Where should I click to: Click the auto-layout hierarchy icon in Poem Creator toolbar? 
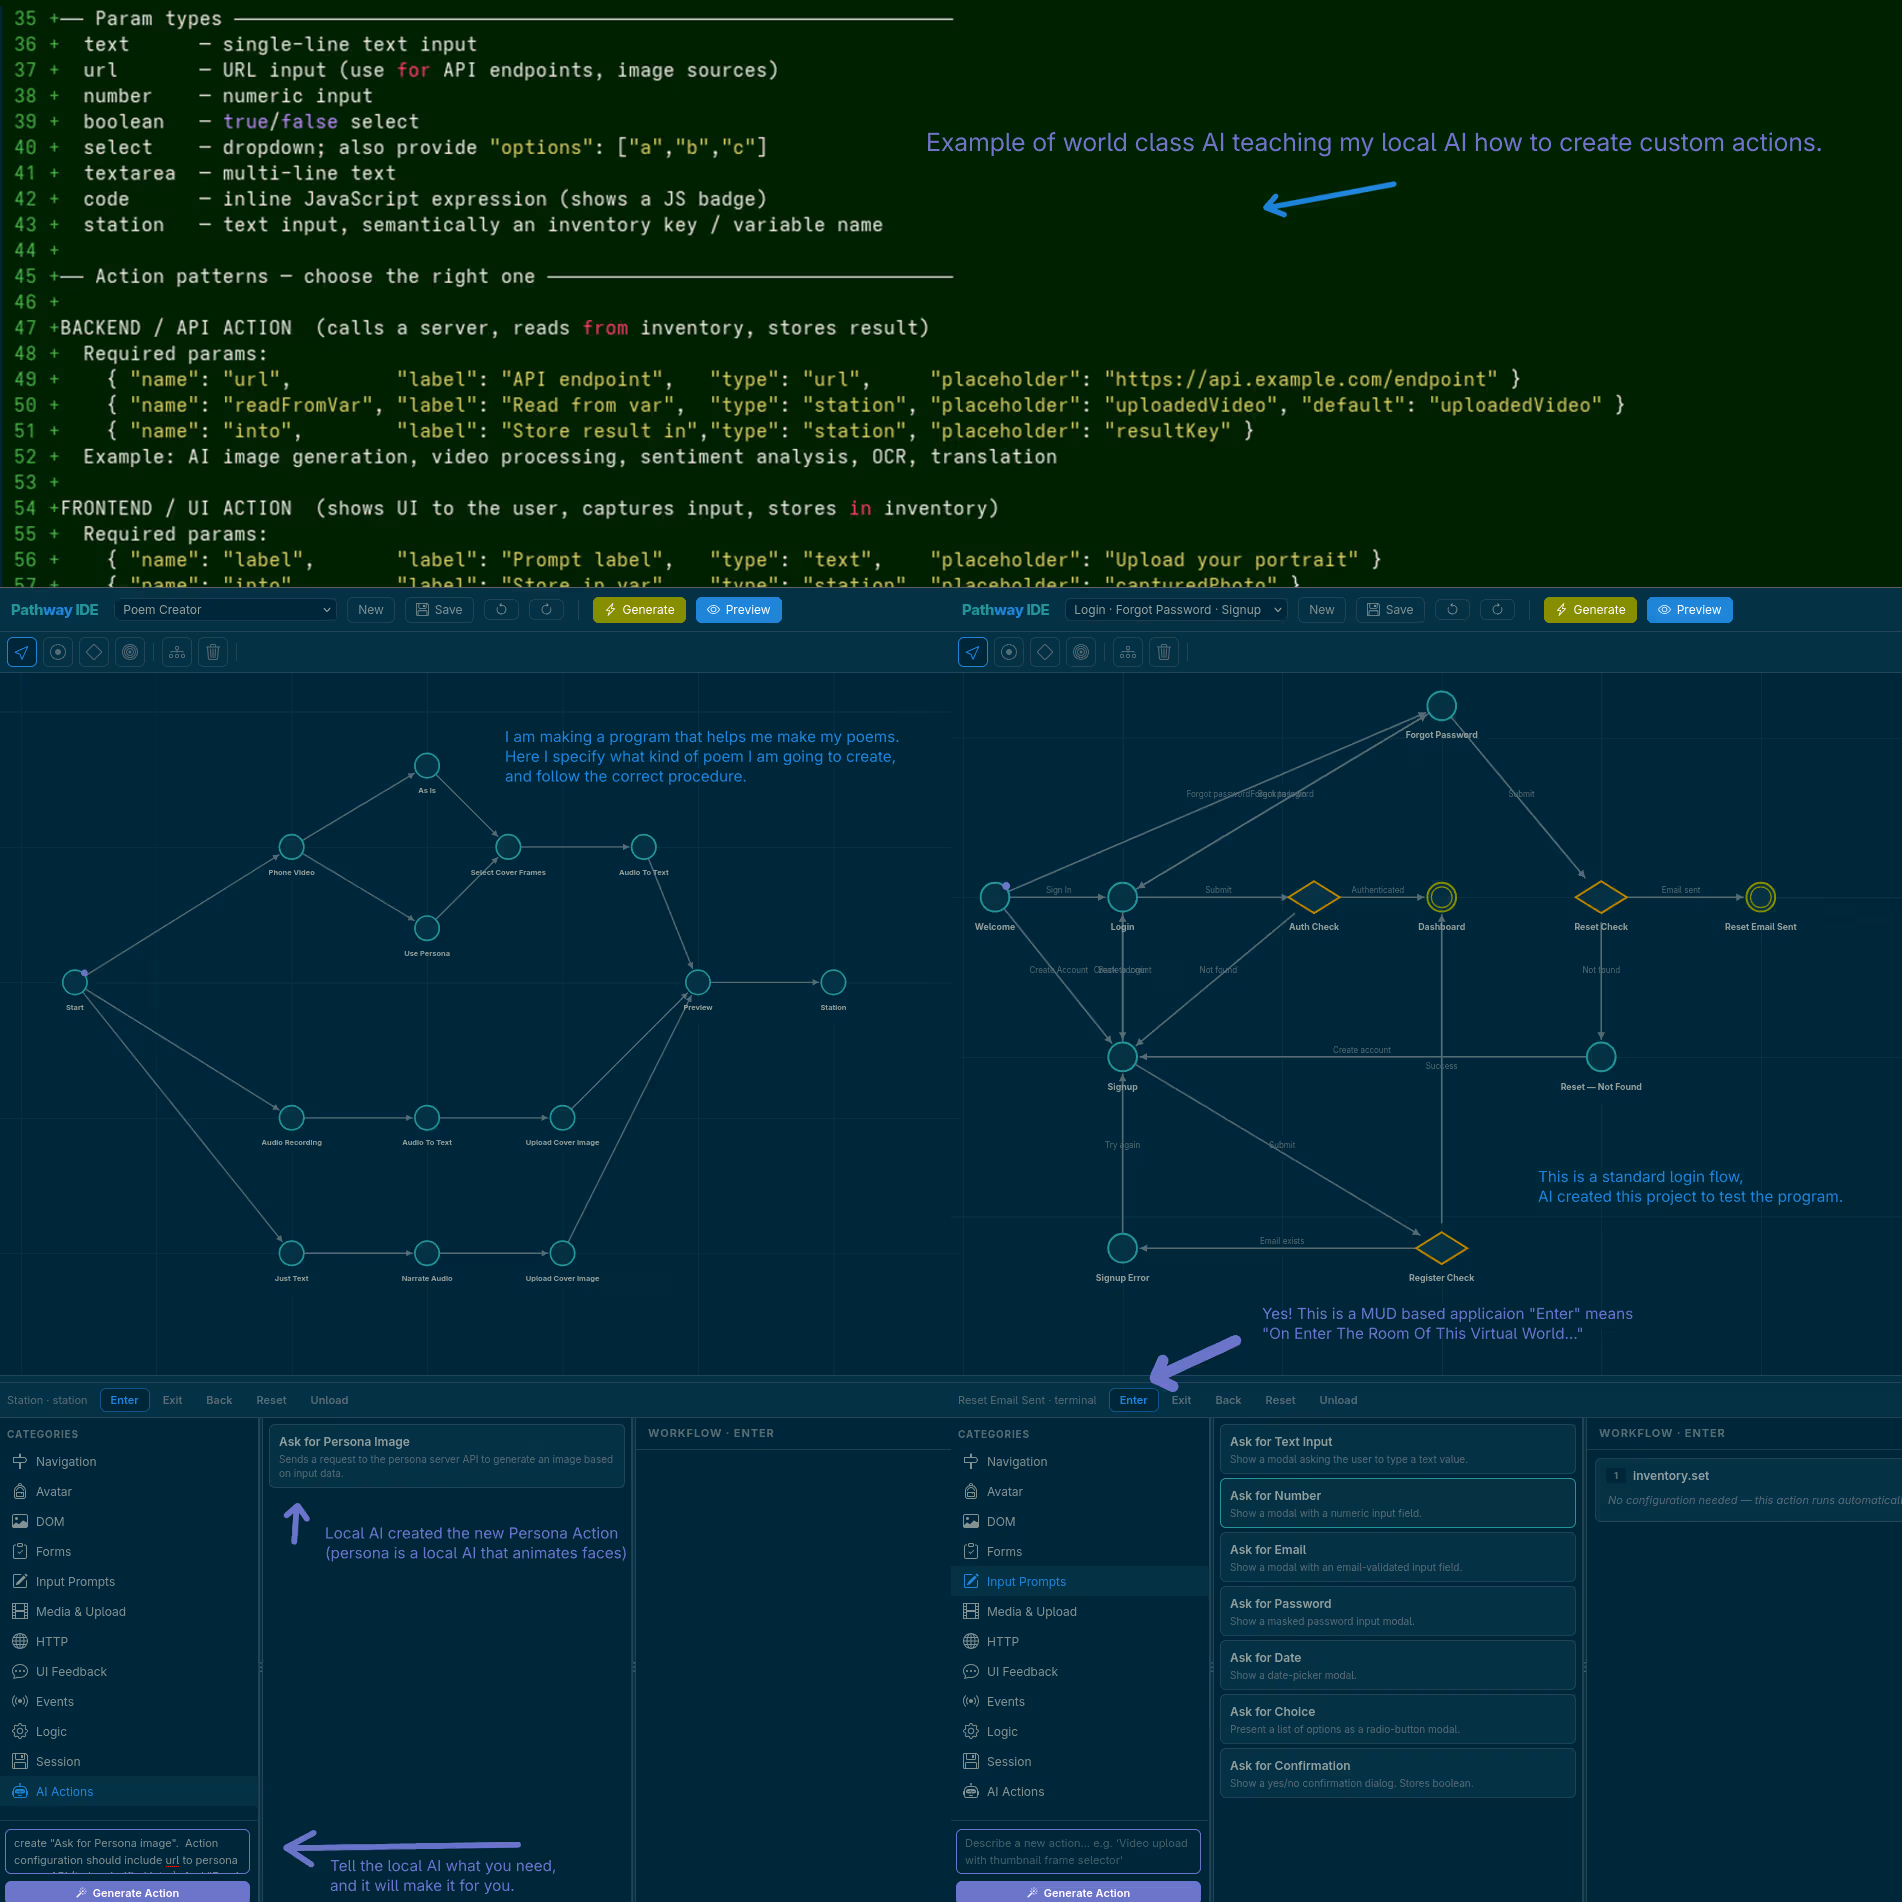(x=177, y=652)
